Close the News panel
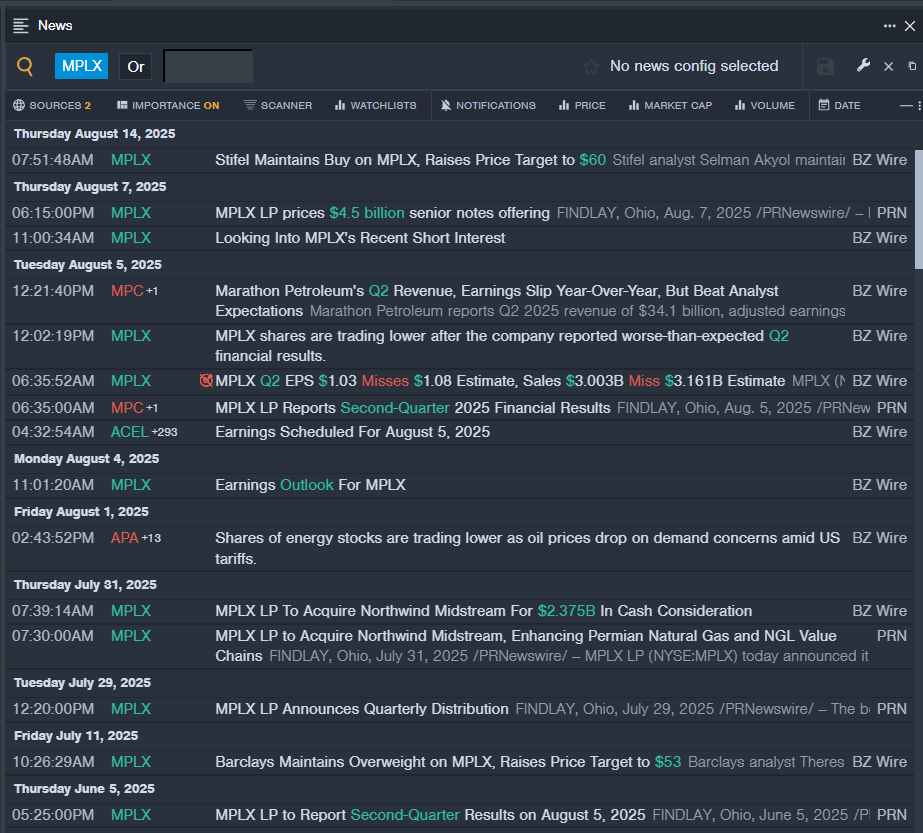This screenshot has height=833, width=923. tap(910, 26)
